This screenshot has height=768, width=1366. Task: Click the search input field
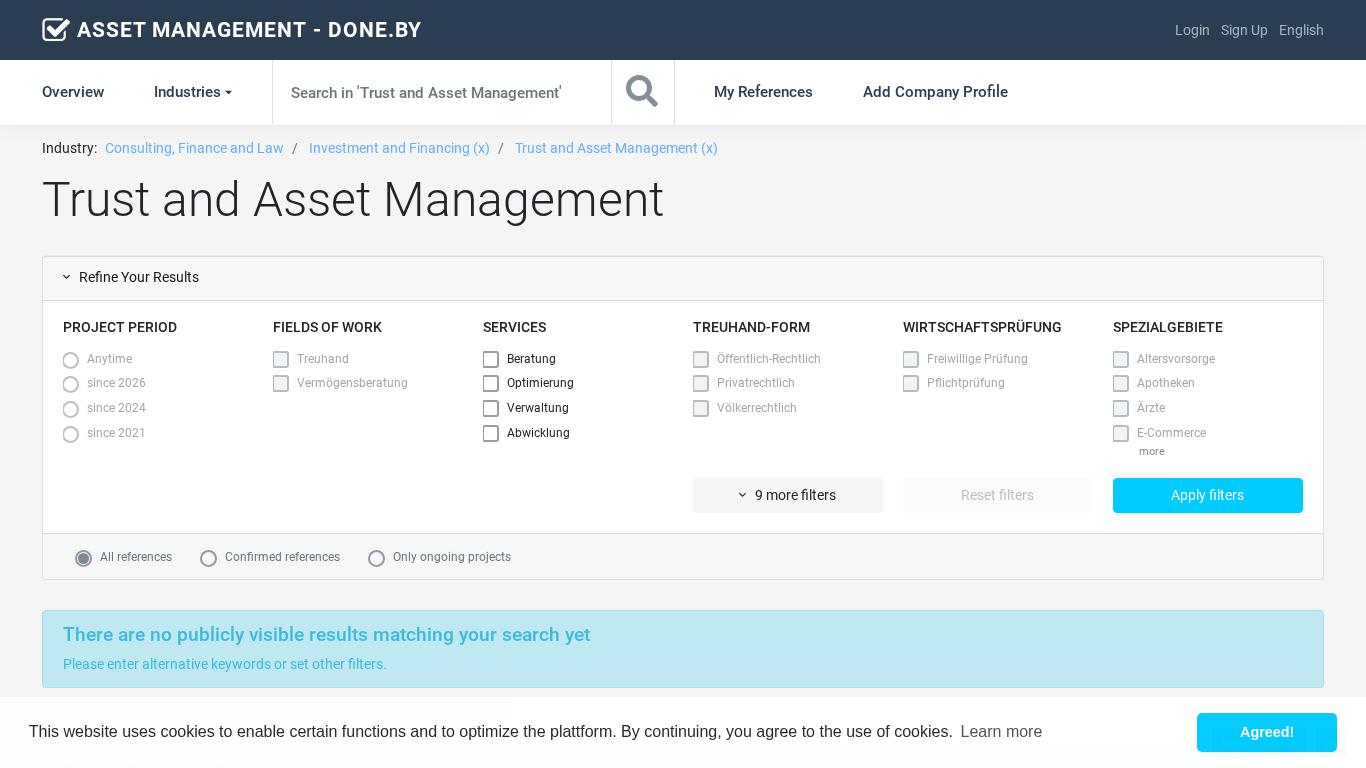coord(441,92)
